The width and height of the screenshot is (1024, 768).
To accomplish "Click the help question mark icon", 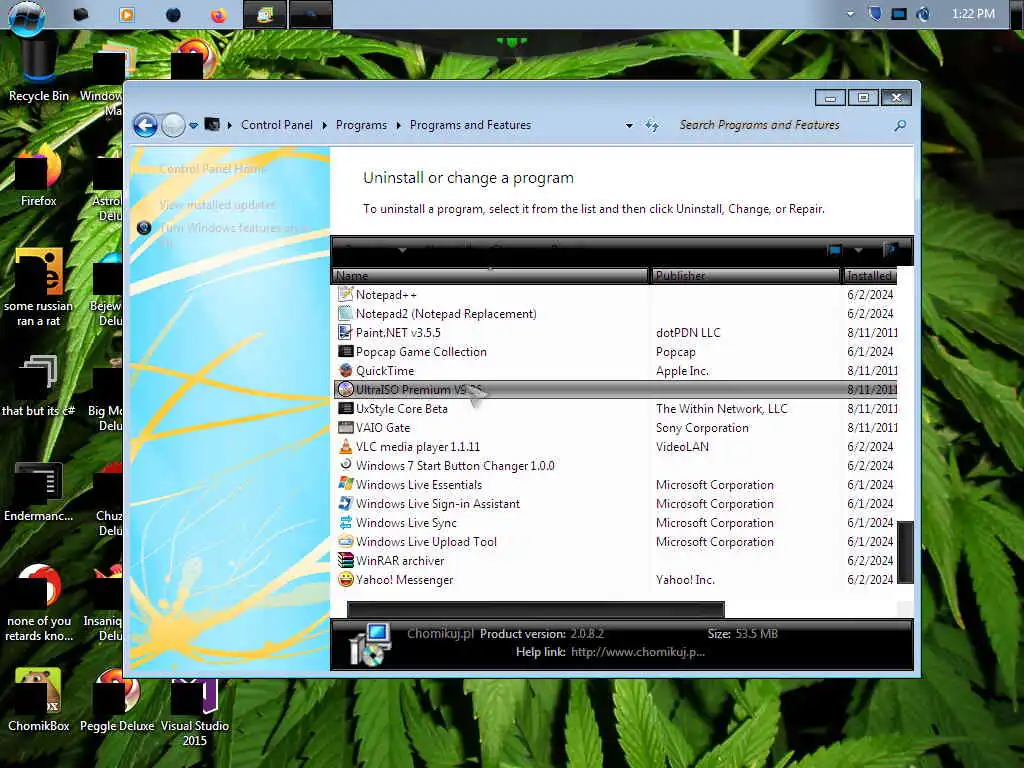I will click(x=890, y=250).
